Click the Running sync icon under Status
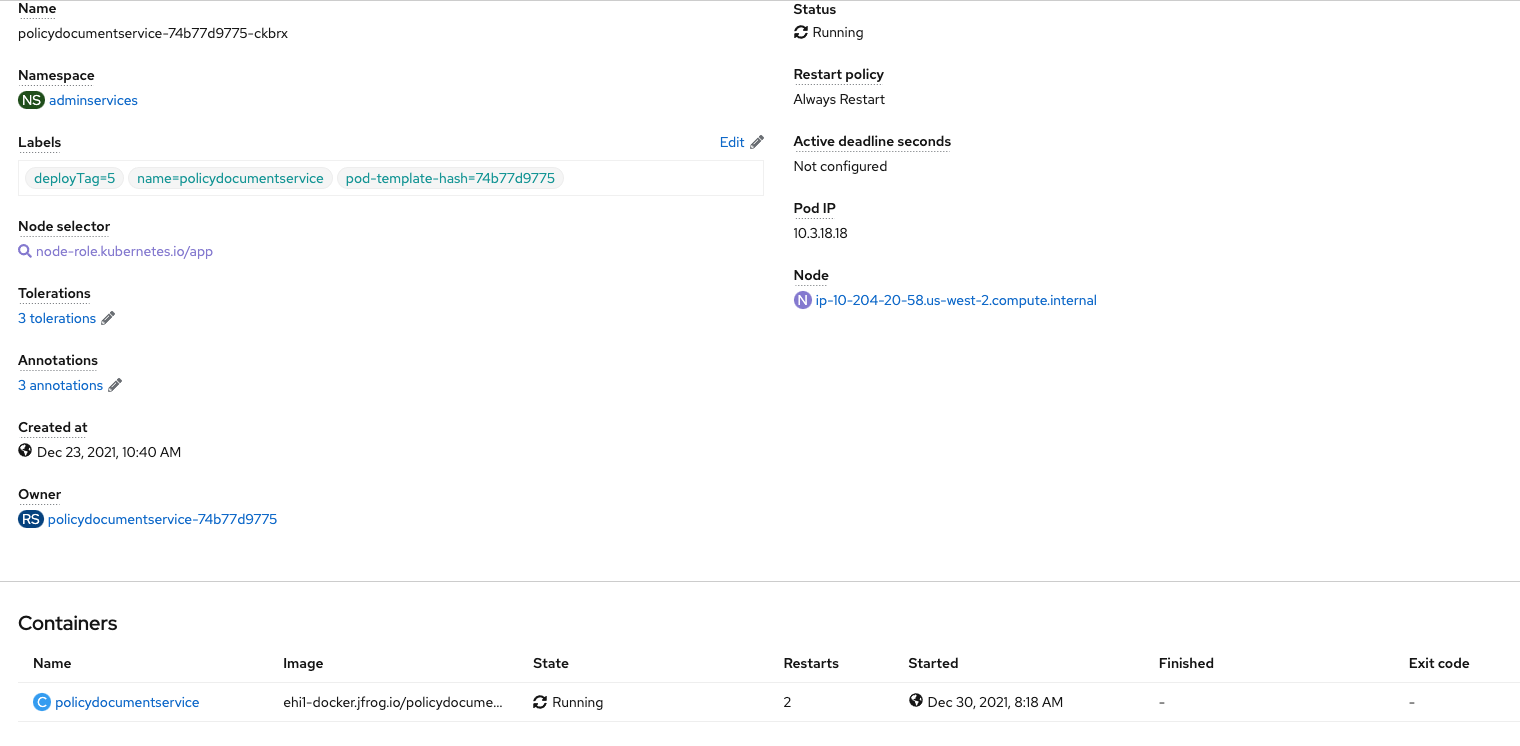Image resolution: width=1520 pixels, height=746 pixels. tap(801, 32)
